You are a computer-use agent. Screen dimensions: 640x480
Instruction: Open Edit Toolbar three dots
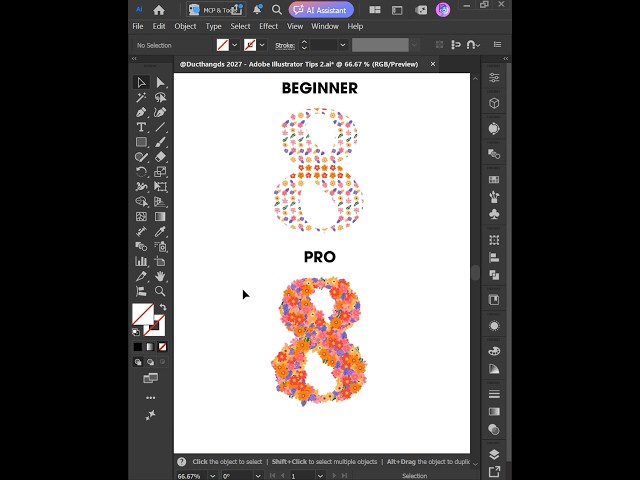(151, 398)
